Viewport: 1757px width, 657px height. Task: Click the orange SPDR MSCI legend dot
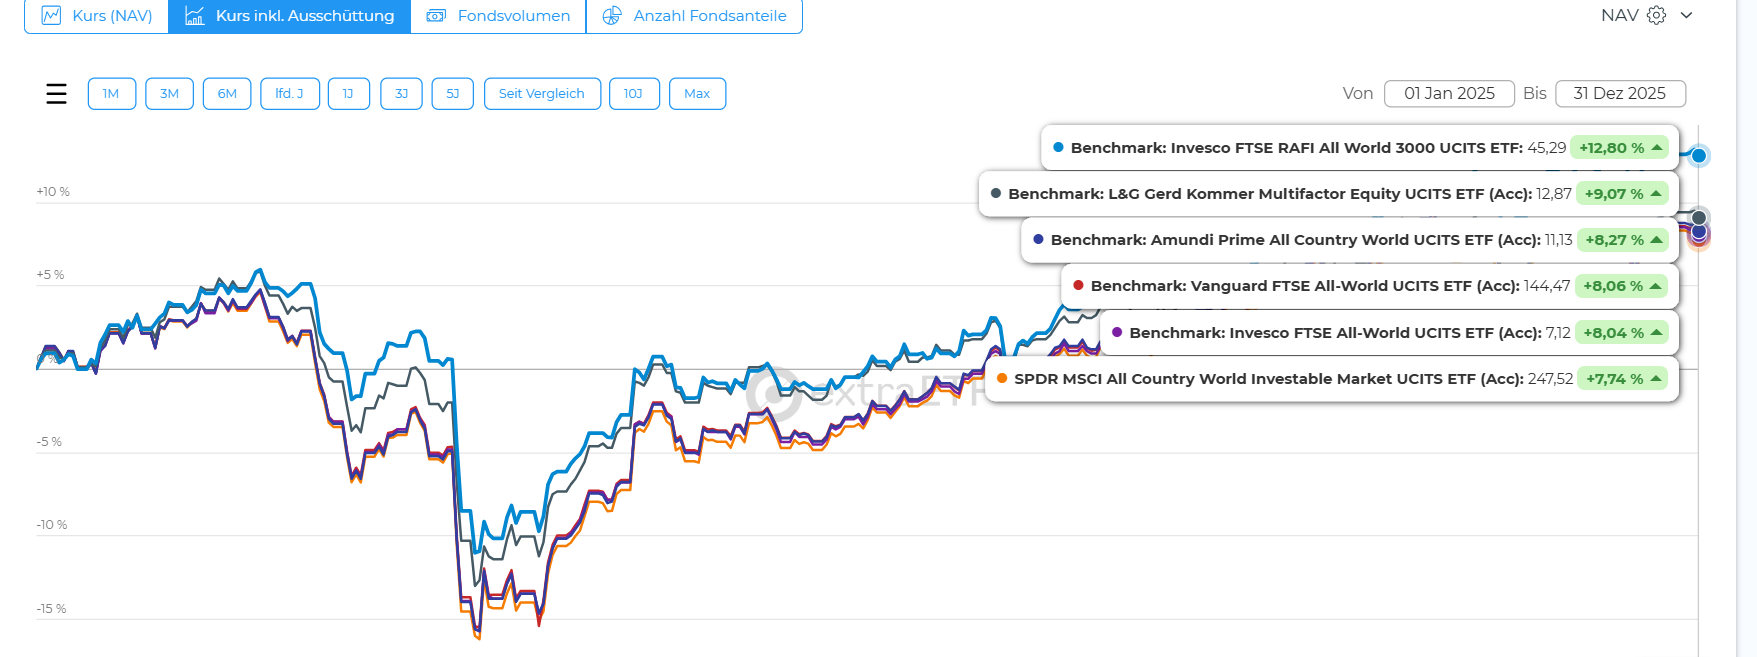pyautogui.click(x=1002, y=379)
